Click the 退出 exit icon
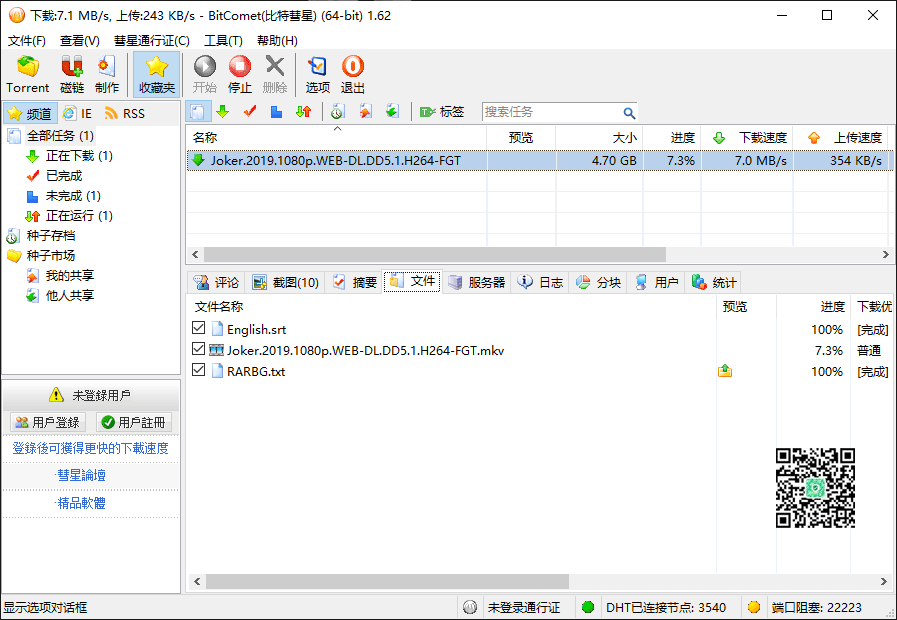 click(352, 75)
